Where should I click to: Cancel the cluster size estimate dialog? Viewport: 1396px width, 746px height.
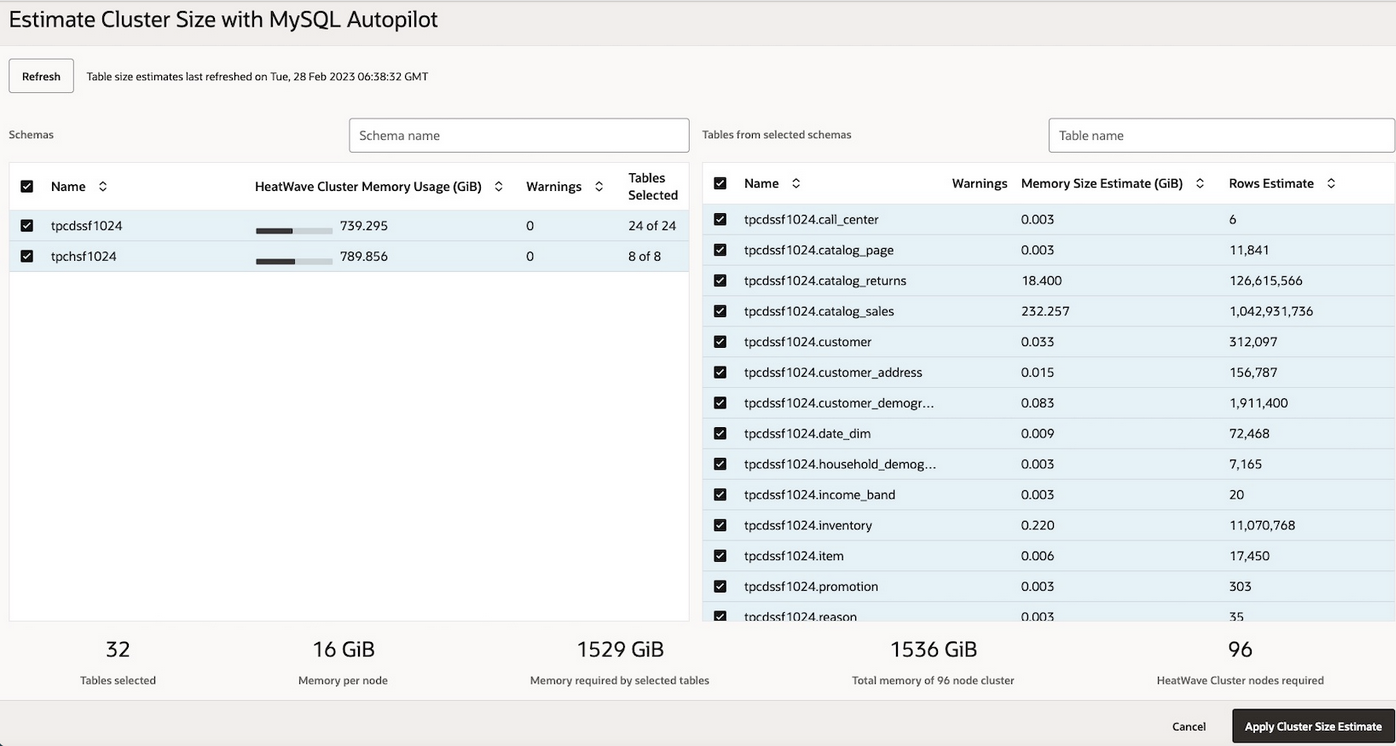[x=1189, y=727]
